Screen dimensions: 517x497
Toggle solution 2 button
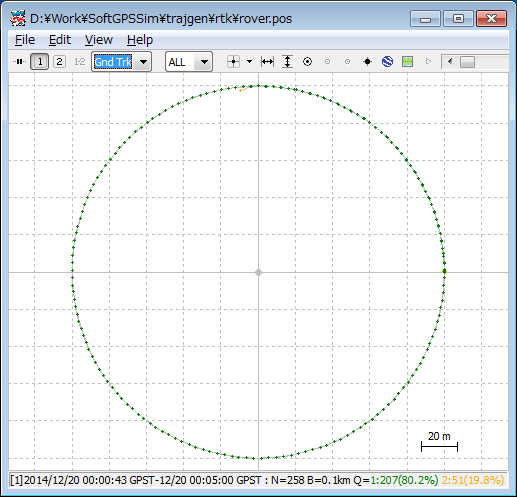[59, 62]
